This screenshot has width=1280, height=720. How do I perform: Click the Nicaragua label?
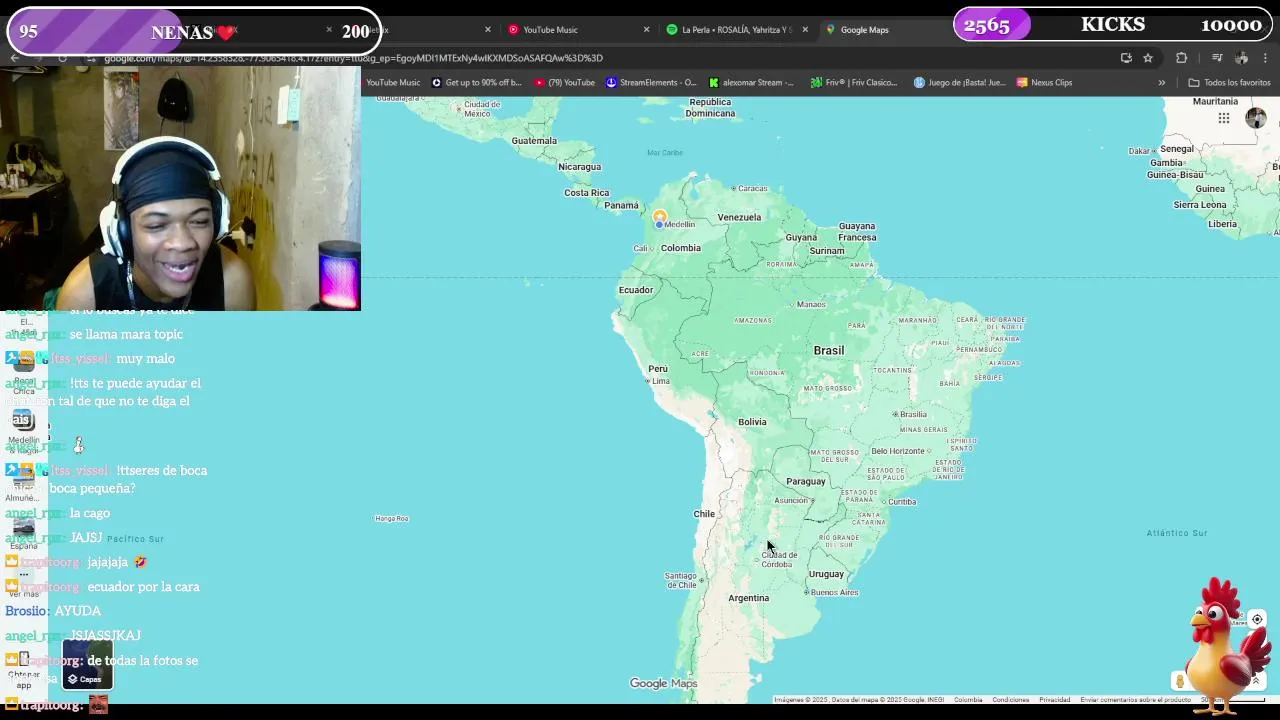(580, 167)
